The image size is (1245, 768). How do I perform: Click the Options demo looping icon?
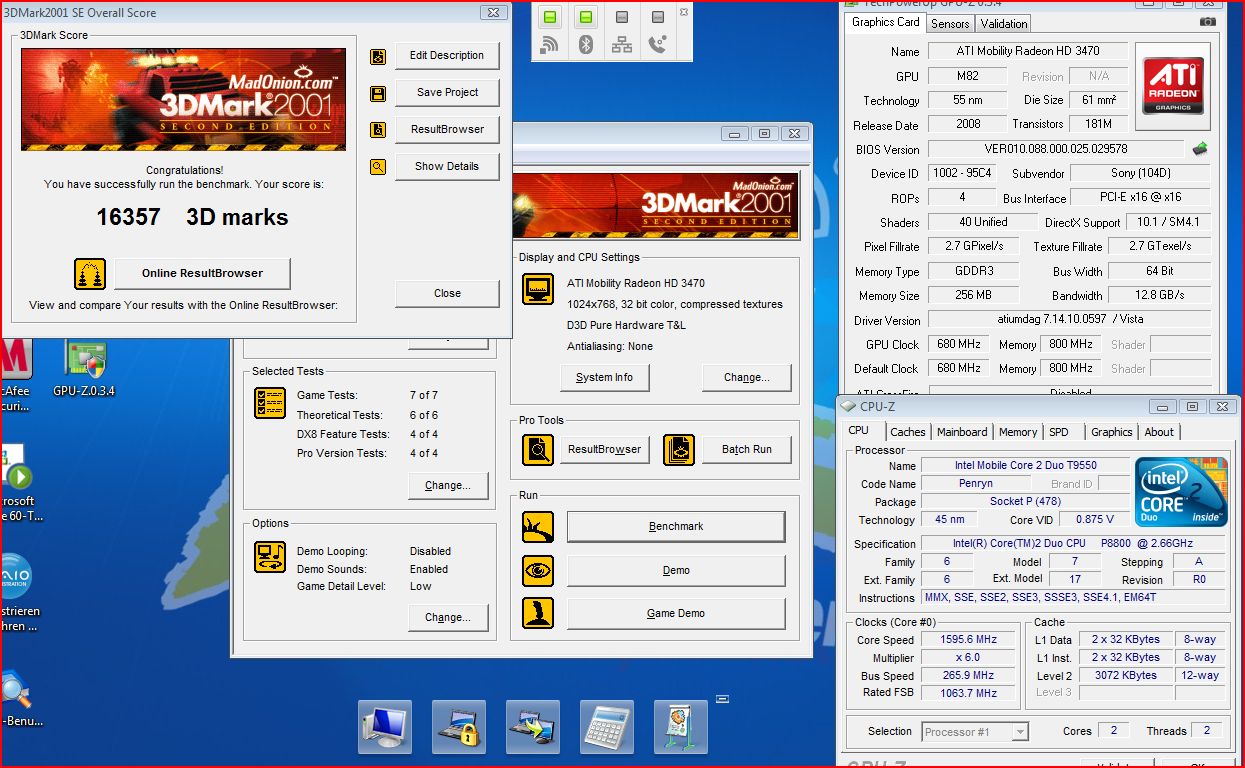[270, 557]
